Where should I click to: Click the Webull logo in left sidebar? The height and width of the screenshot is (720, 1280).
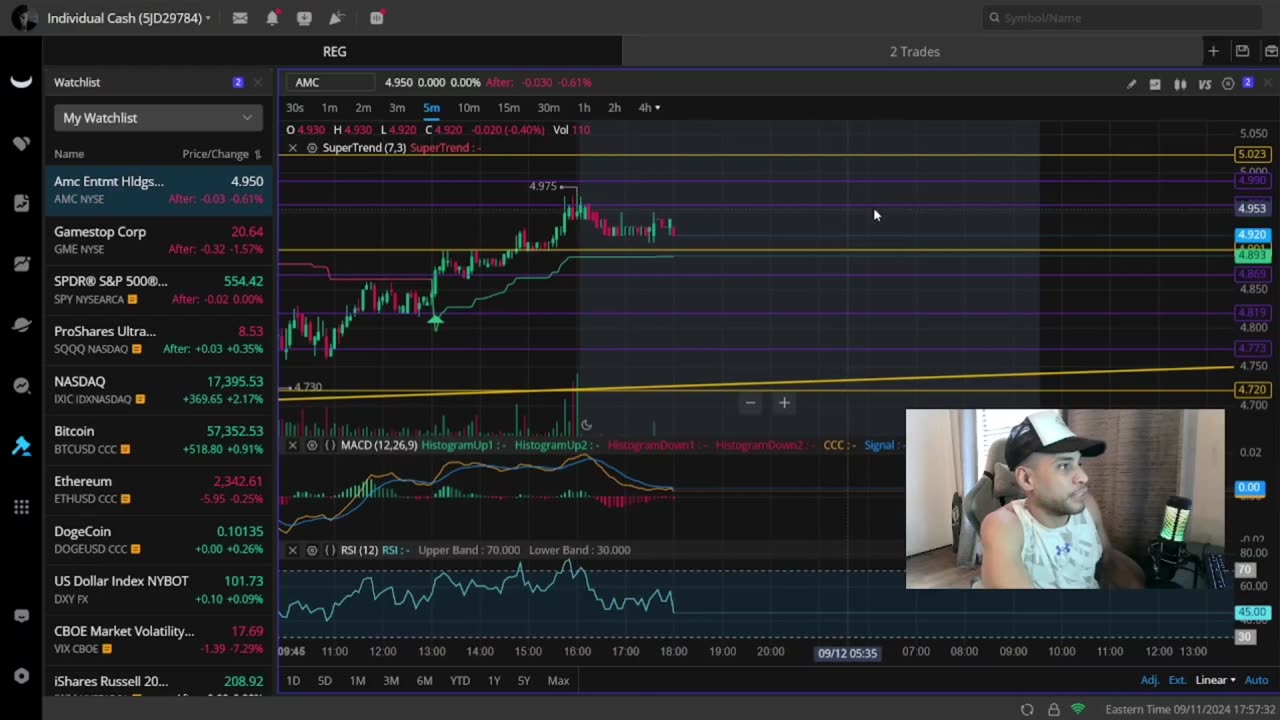coord(21,82)
